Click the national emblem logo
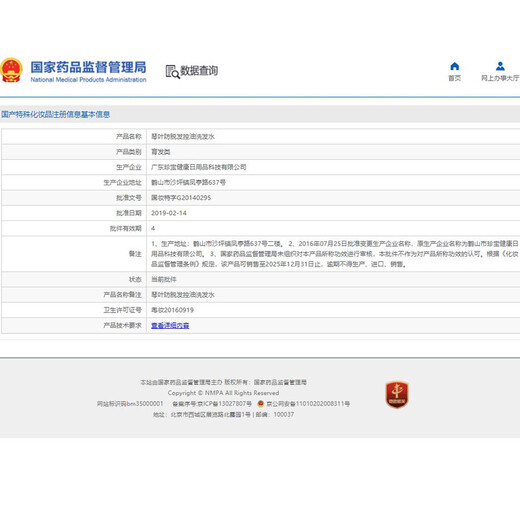Screen dimensions: 520x520 [x=11, y=70]
